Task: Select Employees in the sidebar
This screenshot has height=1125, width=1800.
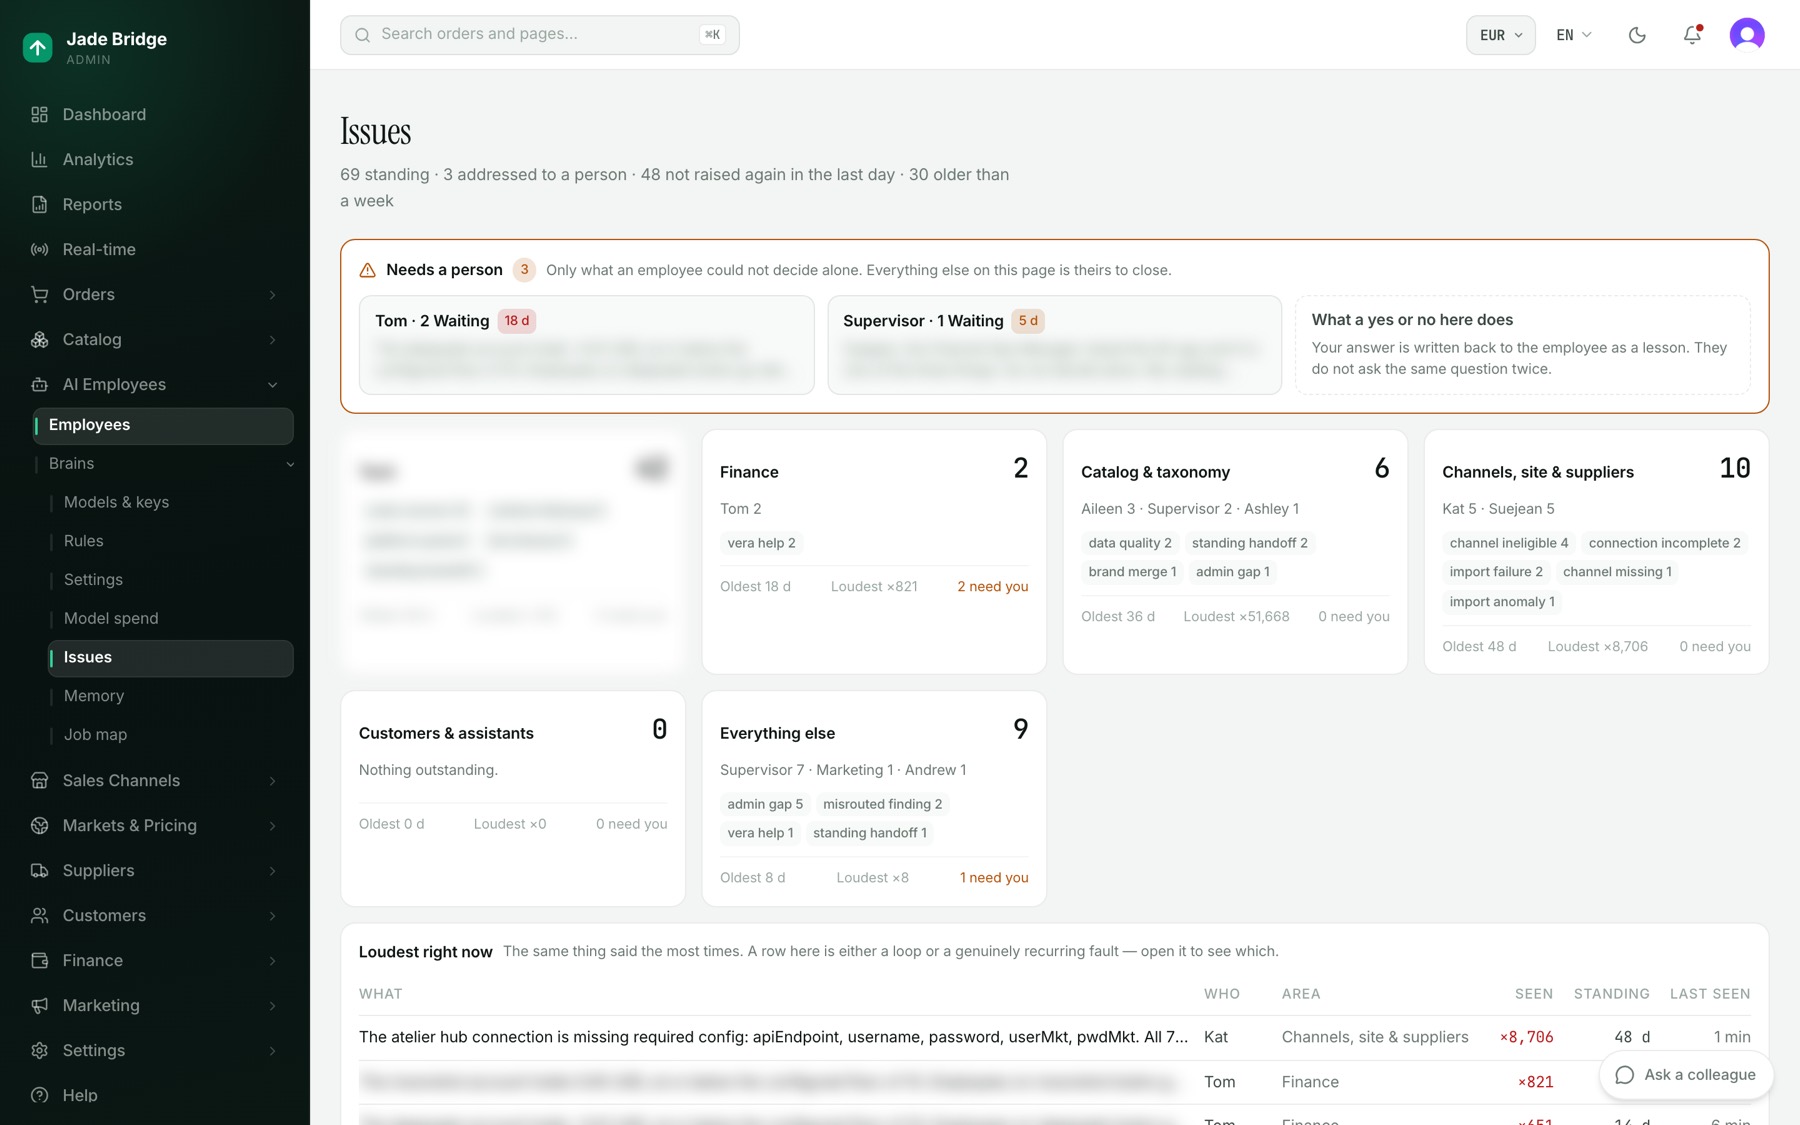Action: 163,425
